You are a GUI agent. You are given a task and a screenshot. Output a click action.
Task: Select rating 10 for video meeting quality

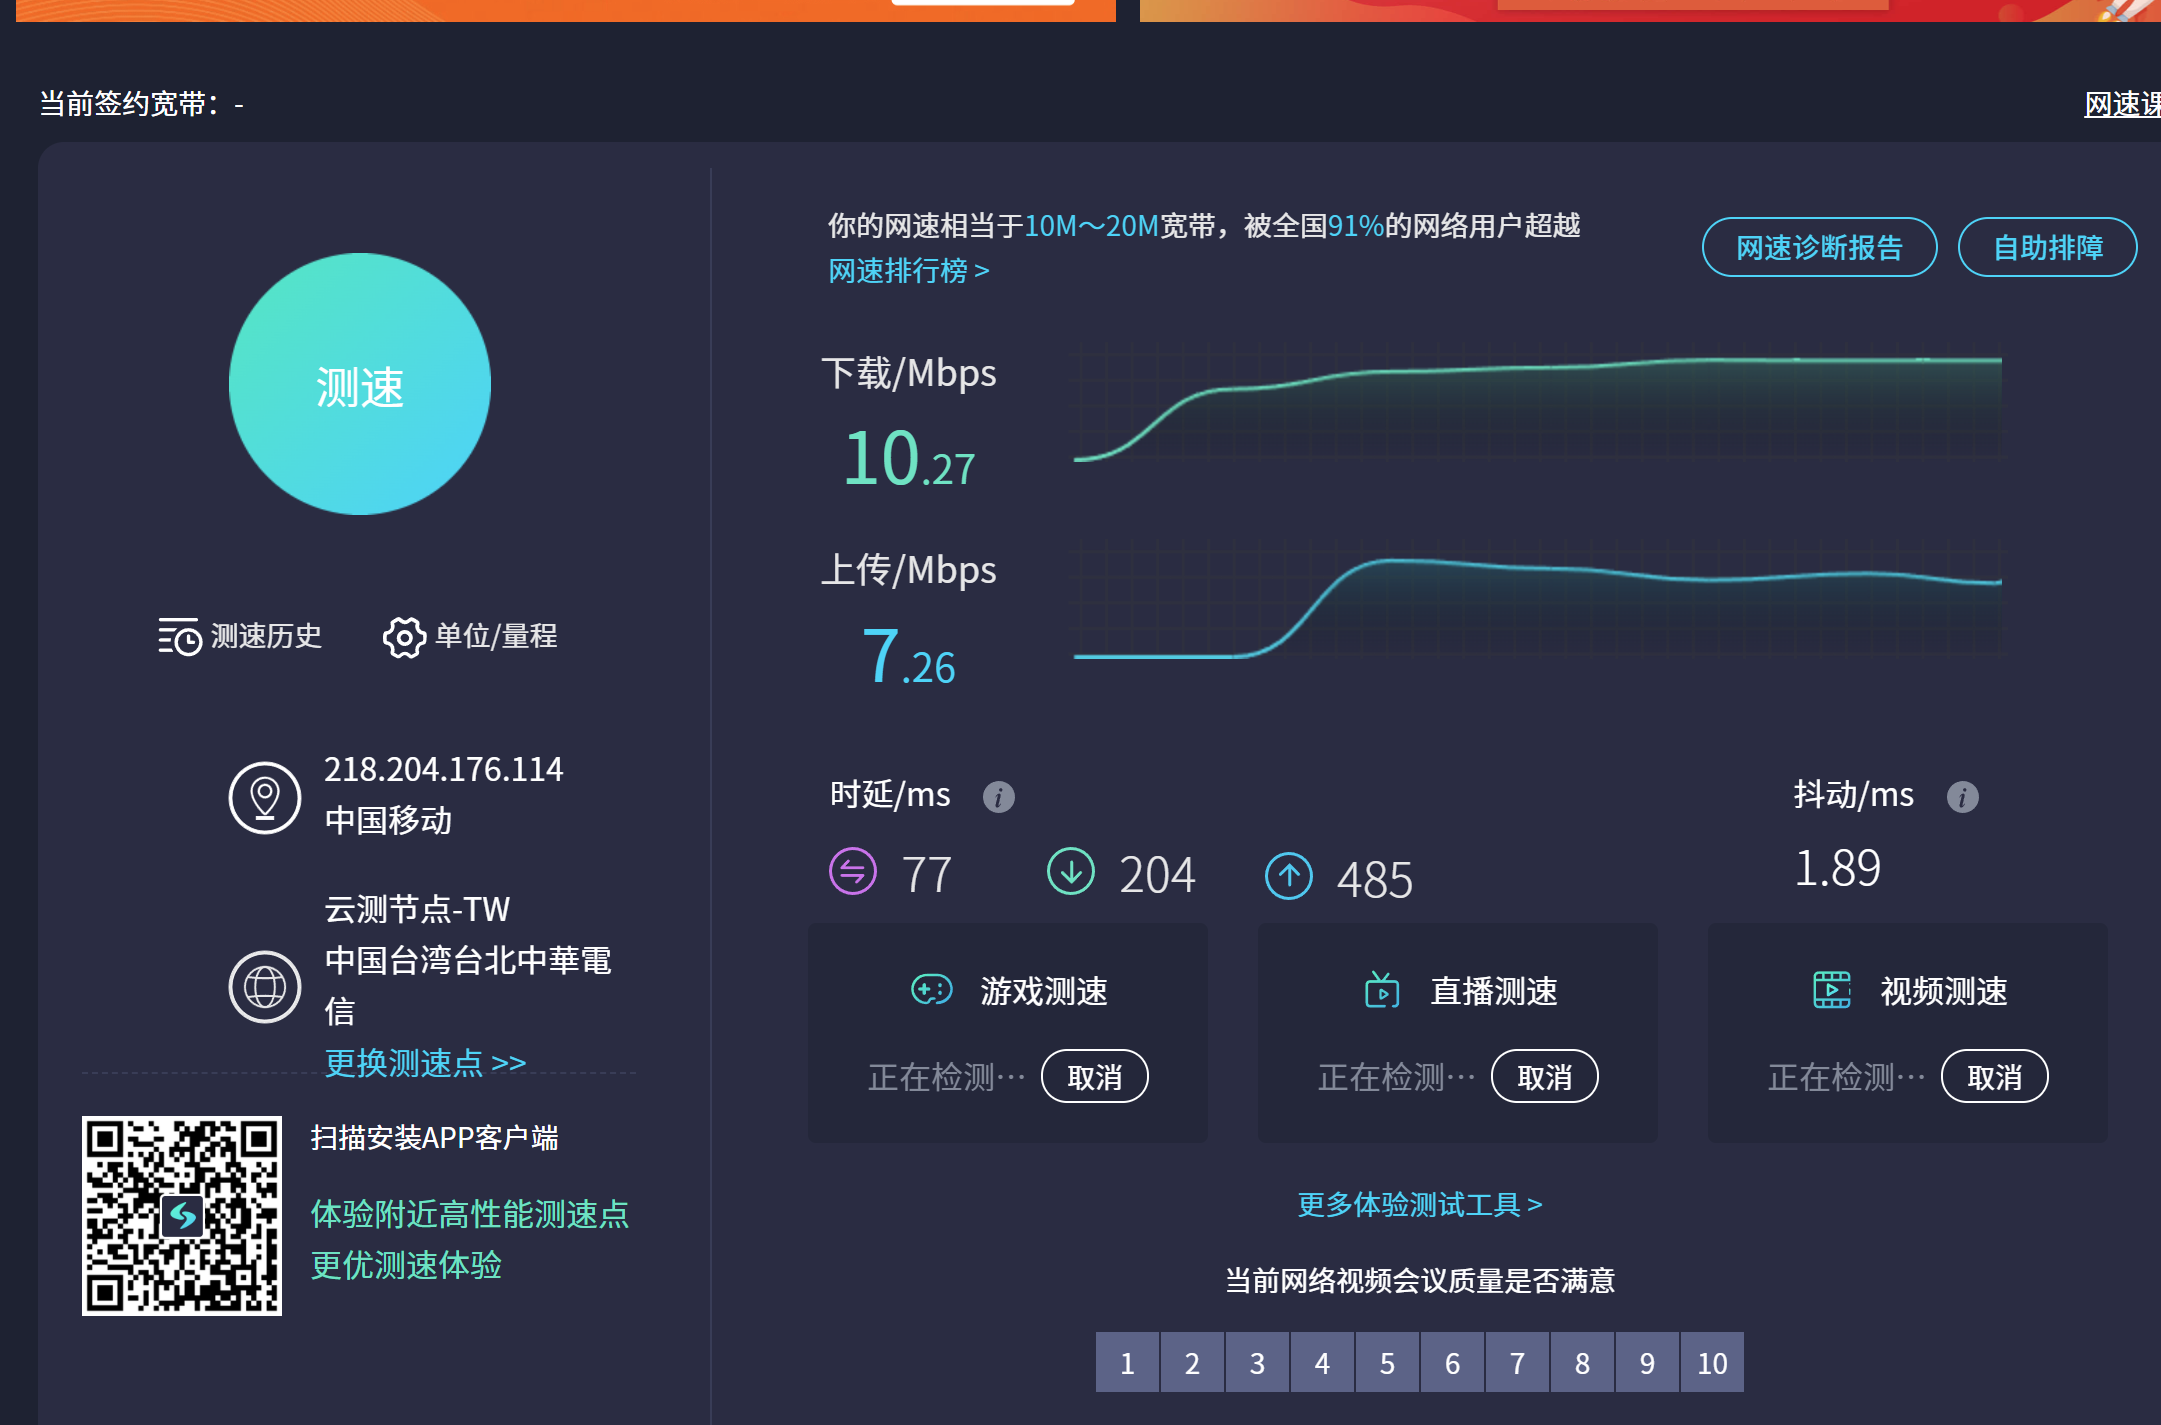click(x=1712, y=1362)
